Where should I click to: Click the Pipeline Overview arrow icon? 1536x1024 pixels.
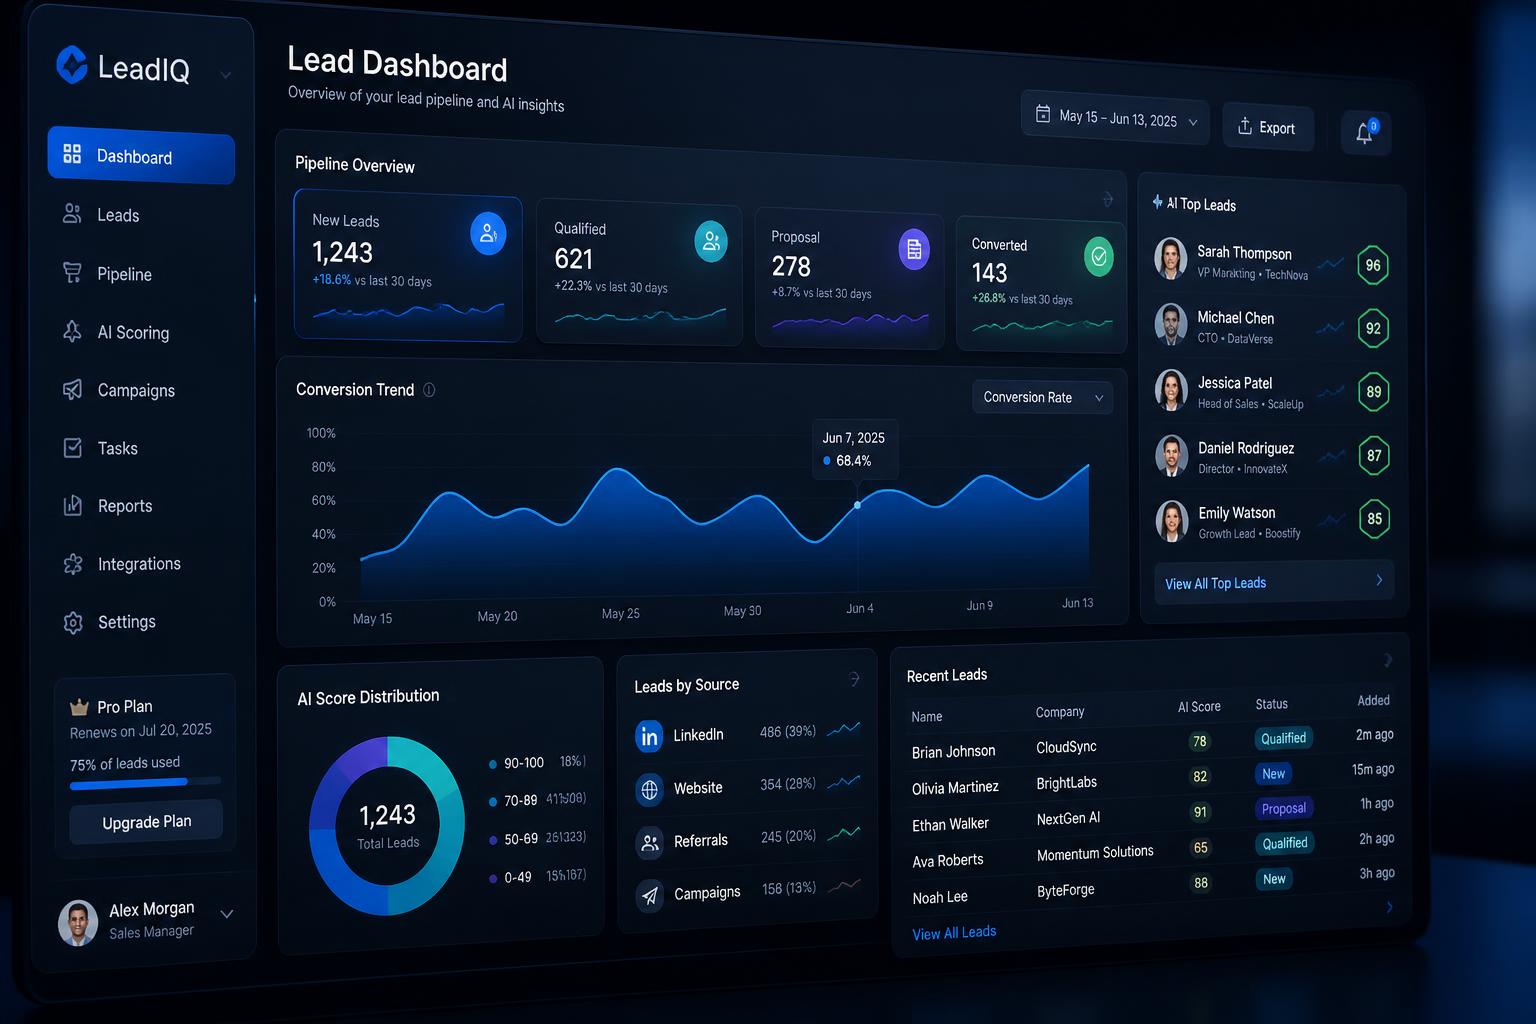click(x=1108, y=200)
